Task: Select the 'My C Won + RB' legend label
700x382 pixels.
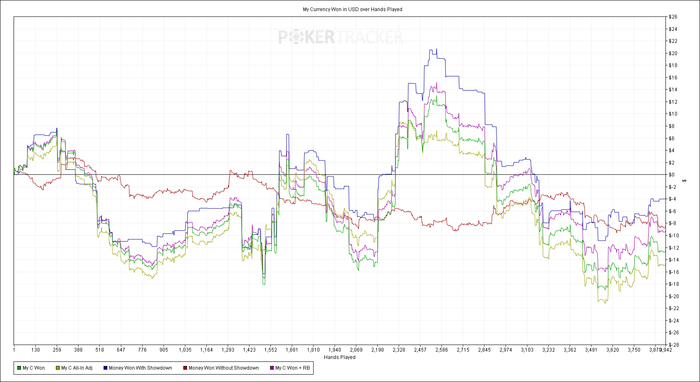Action: [292, 368]
